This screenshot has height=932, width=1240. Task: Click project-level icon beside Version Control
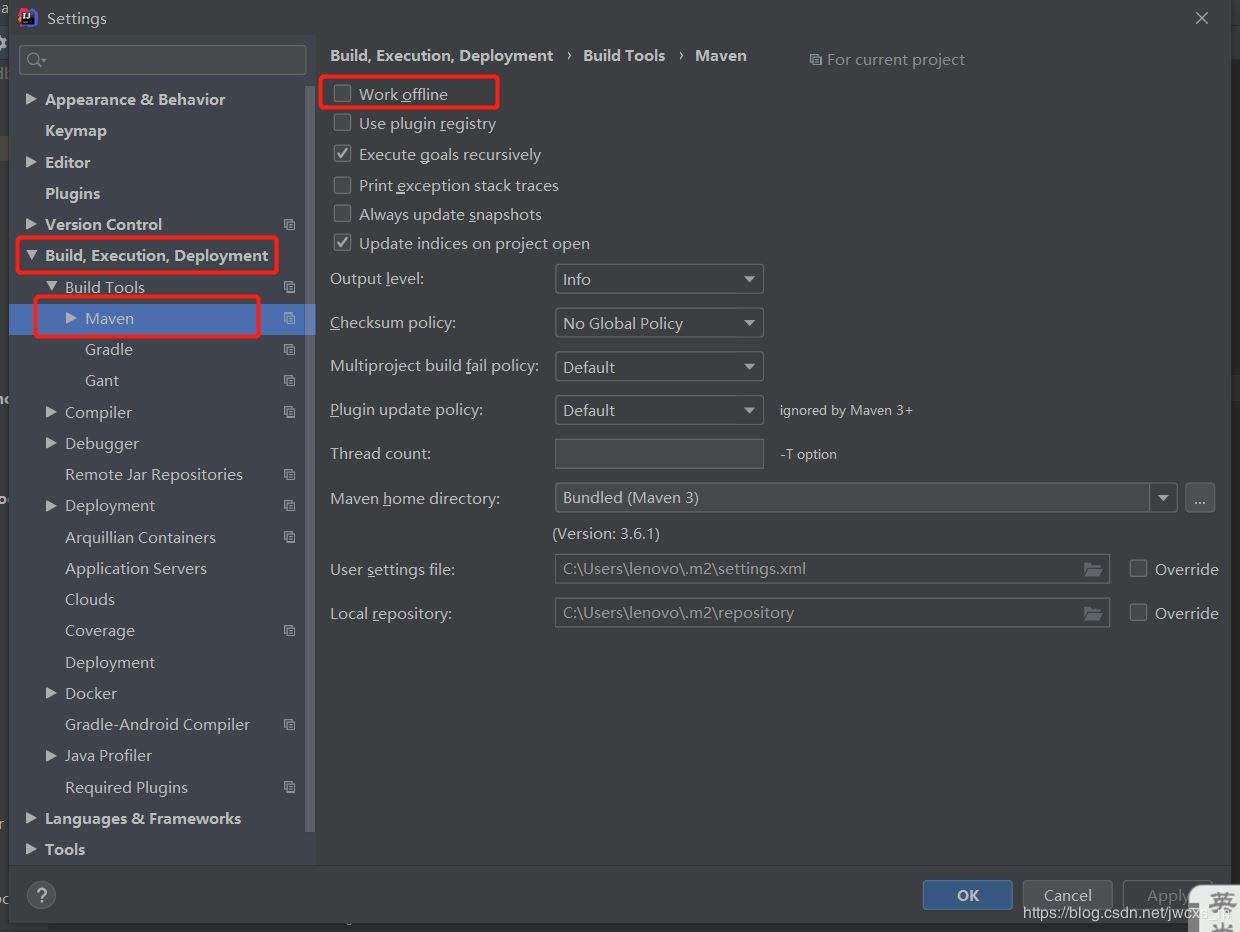pos(289,225)
